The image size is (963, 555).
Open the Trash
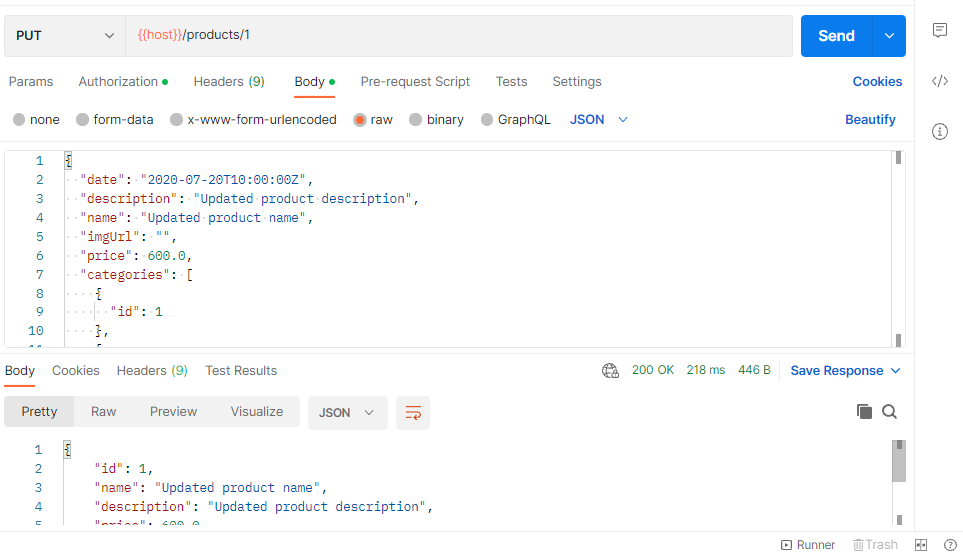[875, 545]
